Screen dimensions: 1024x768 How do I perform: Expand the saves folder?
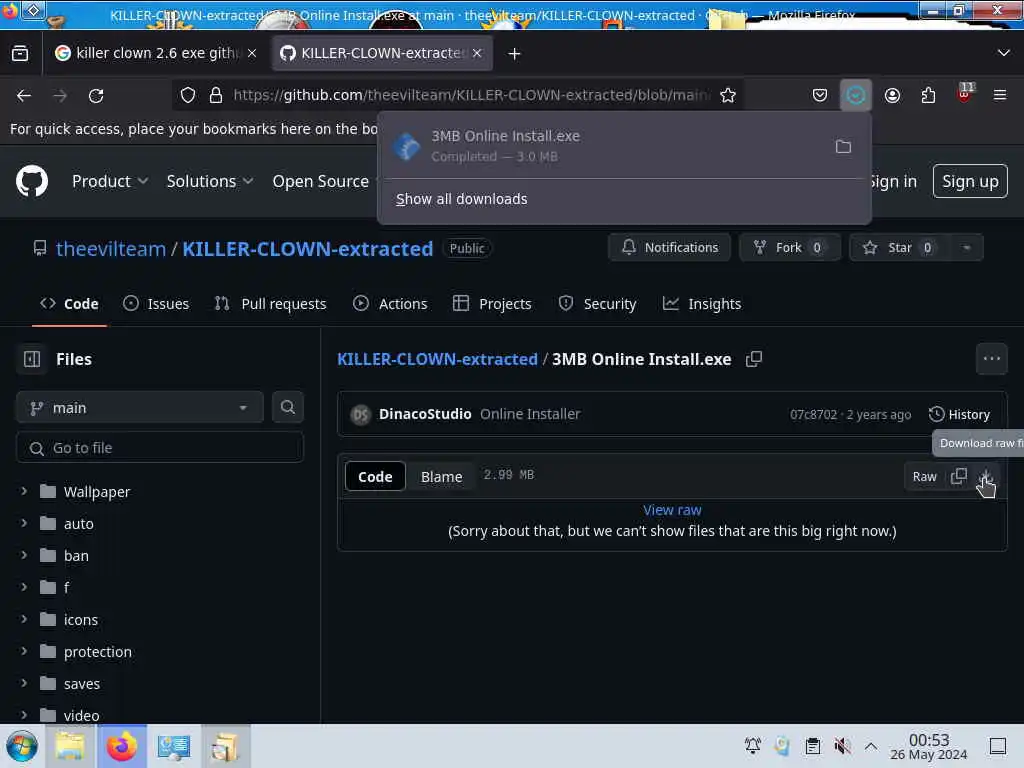click(x=24, y=683)
